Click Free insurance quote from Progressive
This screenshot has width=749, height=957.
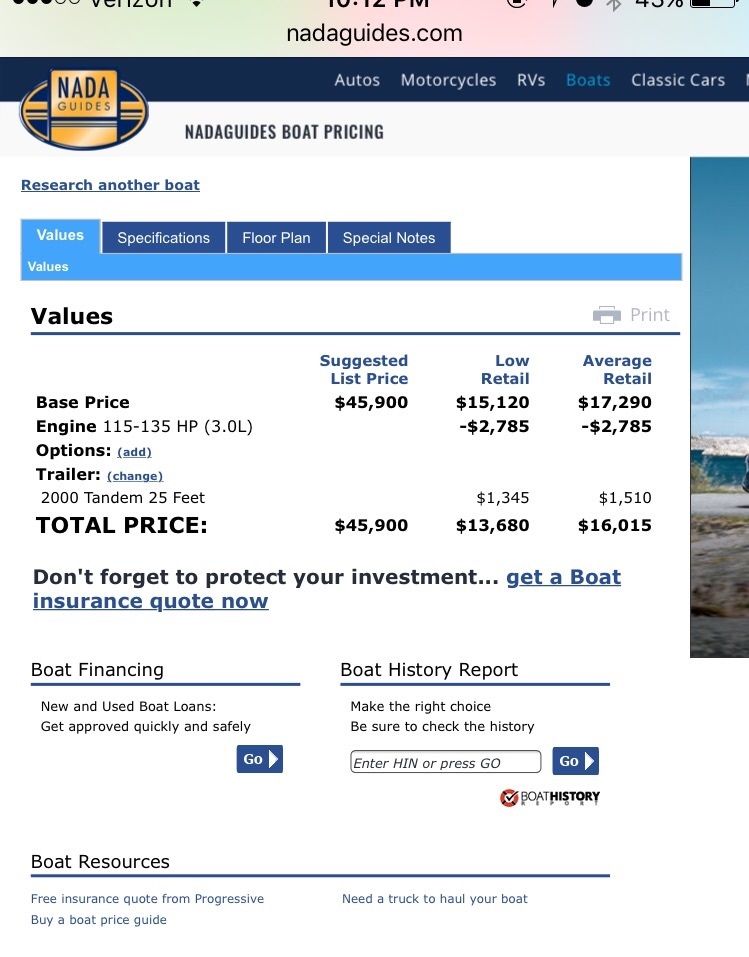point(147,898)
